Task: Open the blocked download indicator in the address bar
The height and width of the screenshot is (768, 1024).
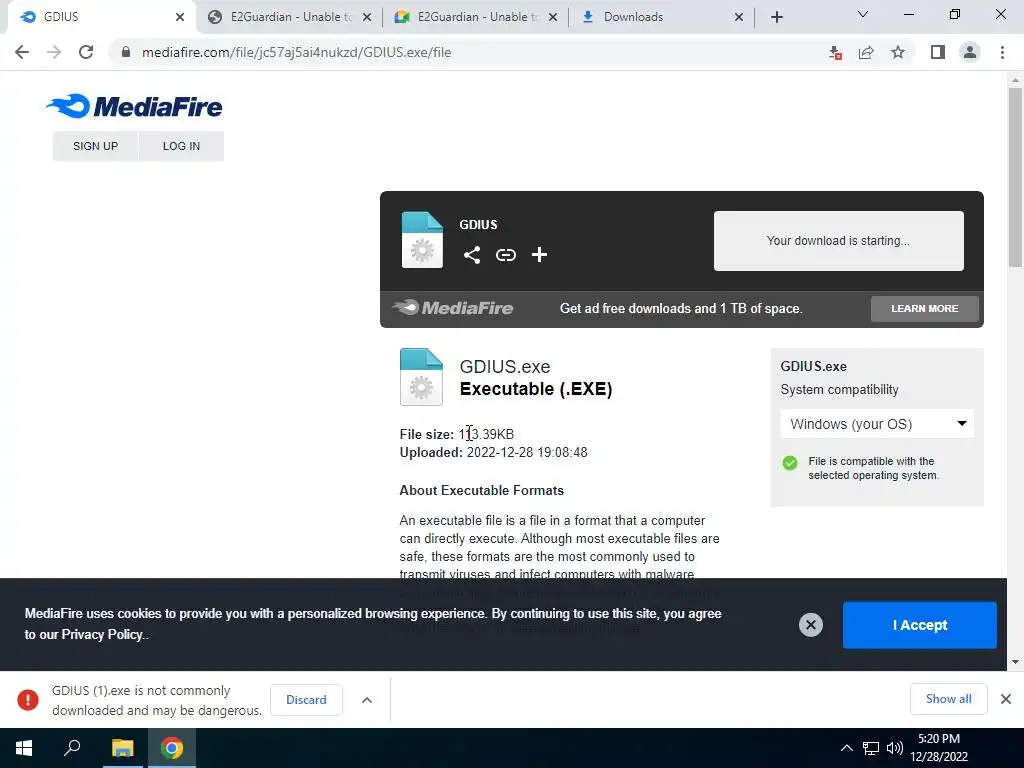Action: 835,52
